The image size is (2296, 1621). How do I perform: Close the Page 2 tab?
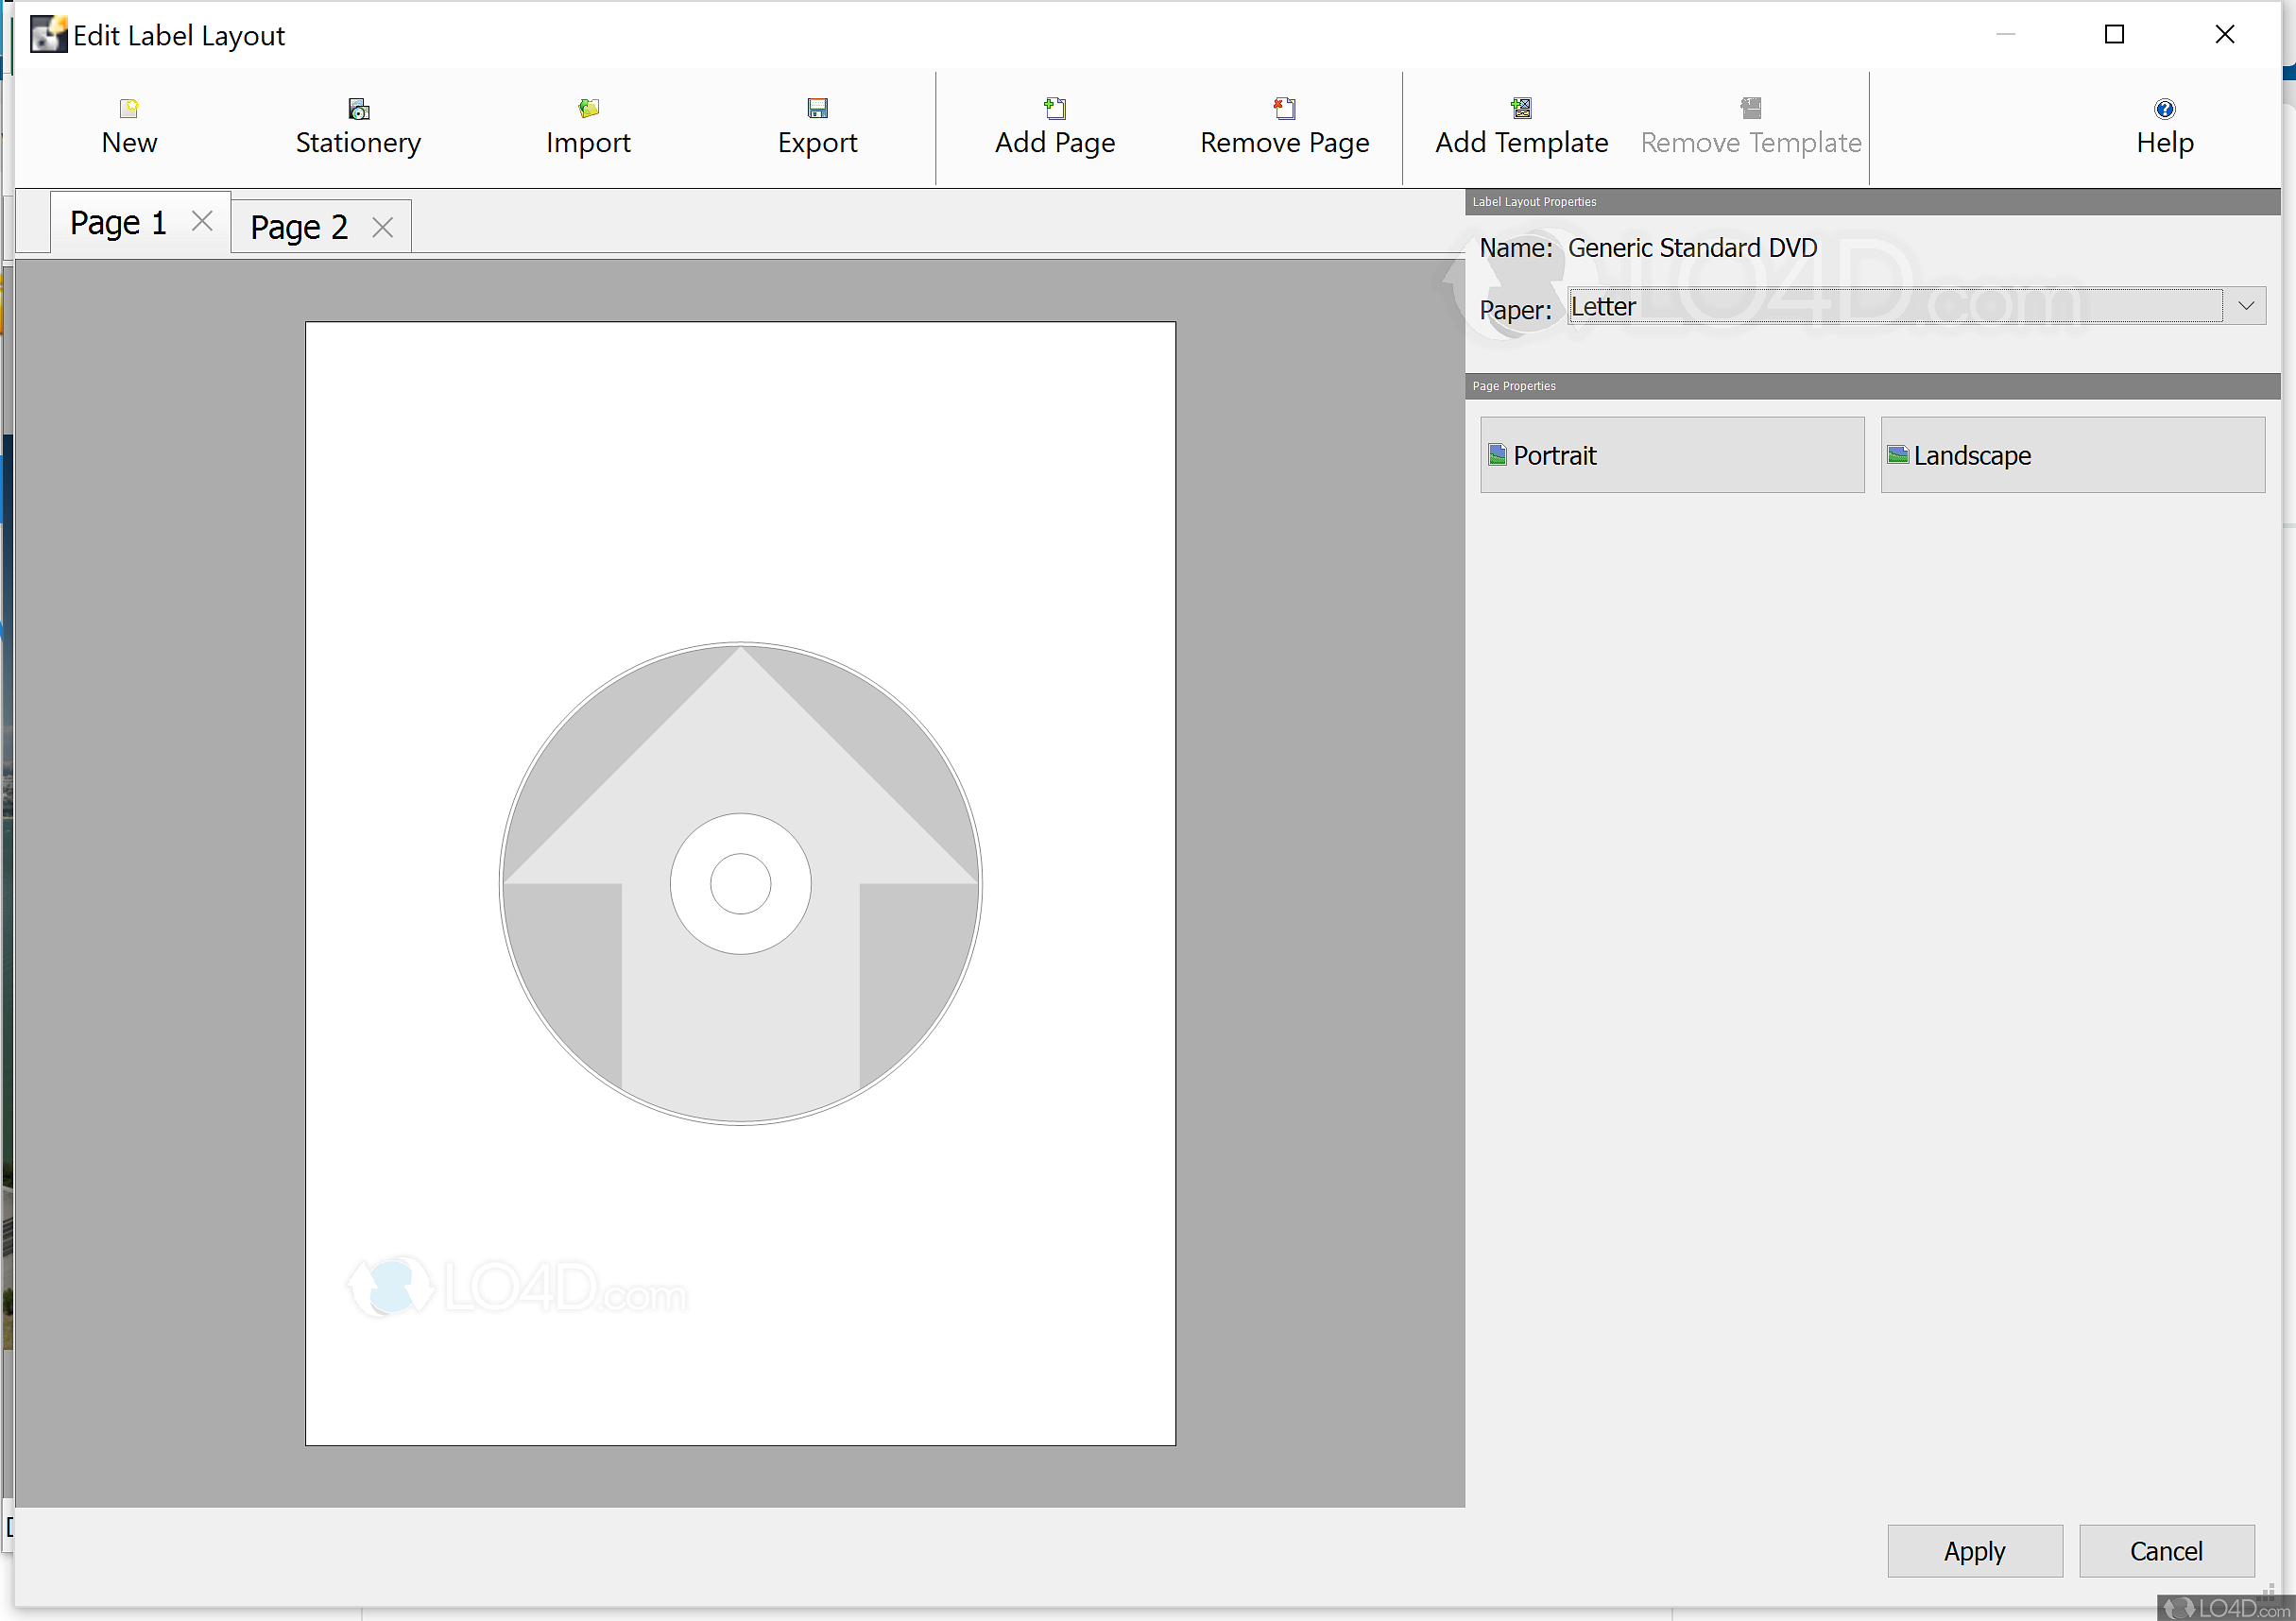383,228
